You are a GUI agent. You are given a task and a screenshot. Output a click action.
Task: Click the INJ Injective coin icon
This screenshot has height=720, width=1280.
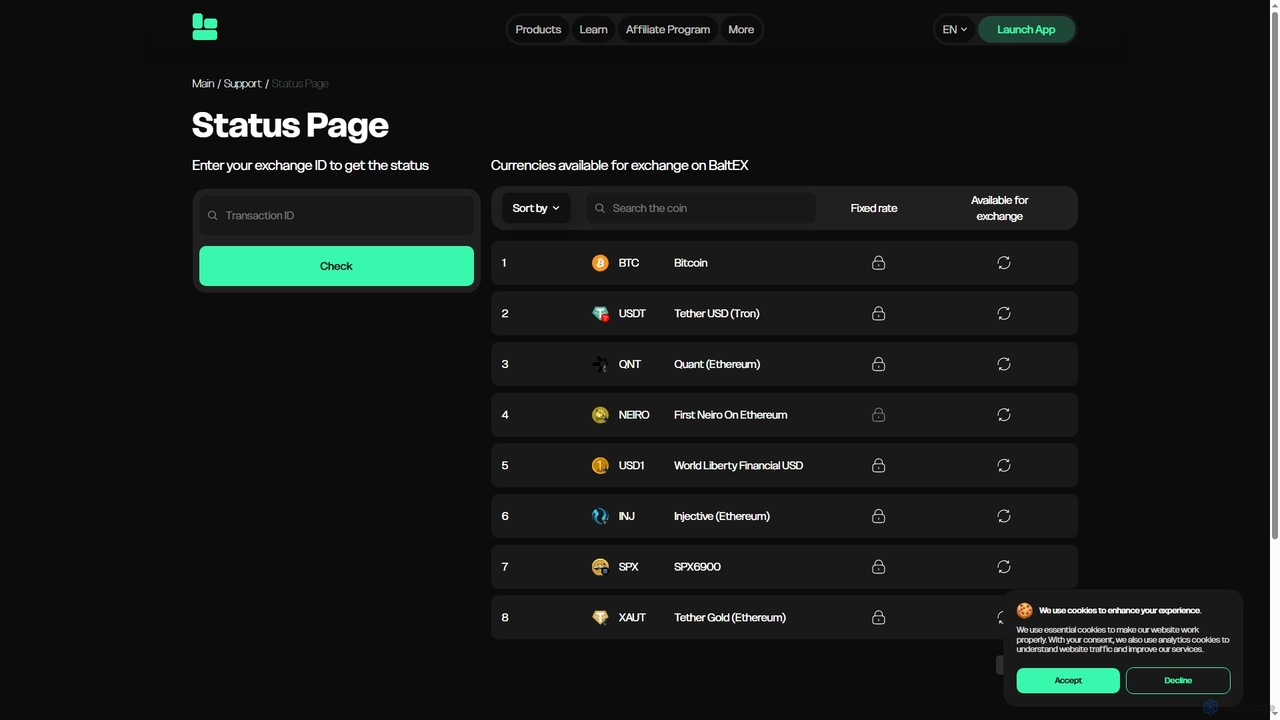pyautogui.click(x=600, y=516)
